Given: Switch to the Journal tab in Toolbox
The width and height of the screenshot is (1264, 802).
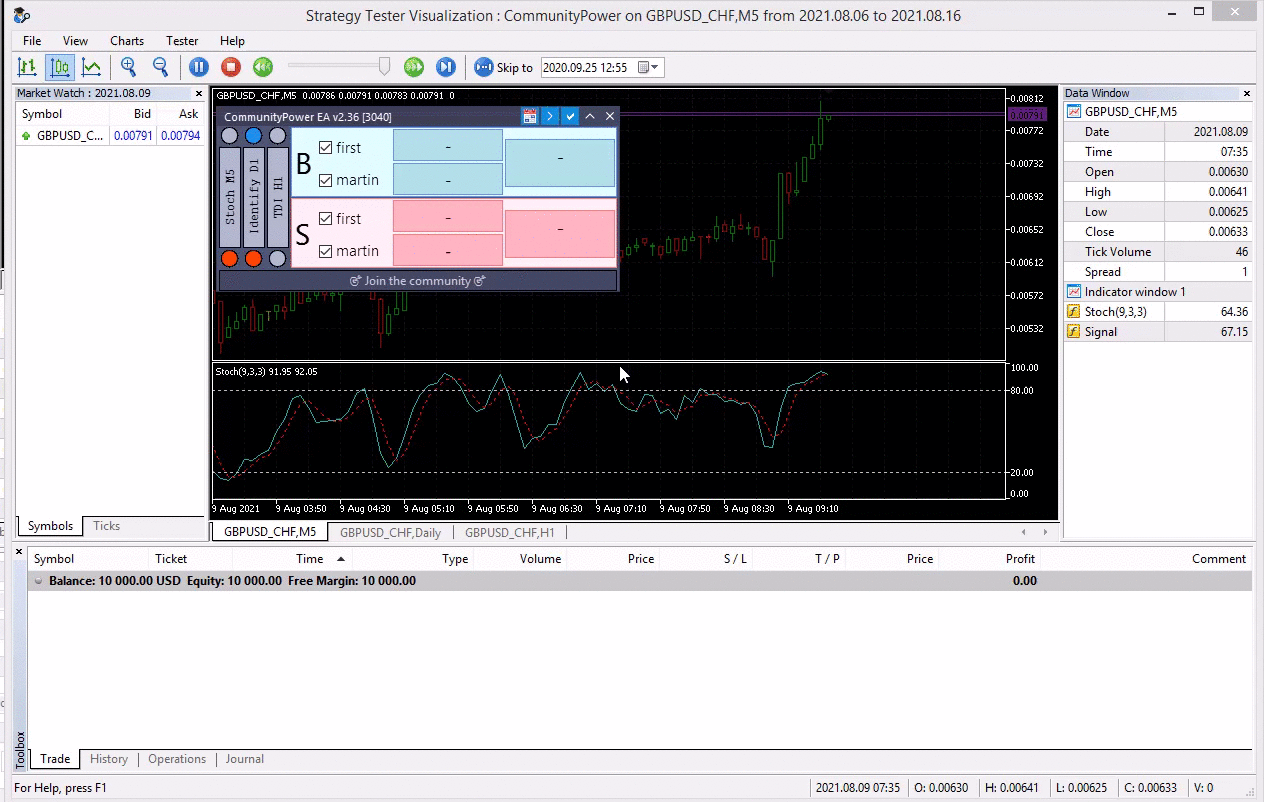Looking at the screenshot, I should (x=245, y=759).
